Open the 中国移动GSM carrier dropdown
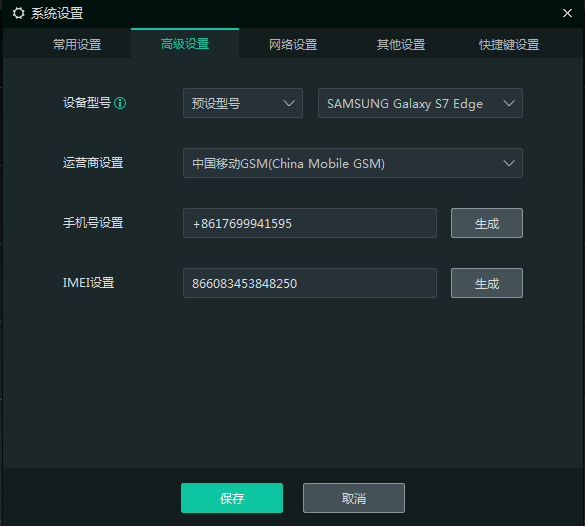Viewport: 585px width, 526px height. point(353,163)
